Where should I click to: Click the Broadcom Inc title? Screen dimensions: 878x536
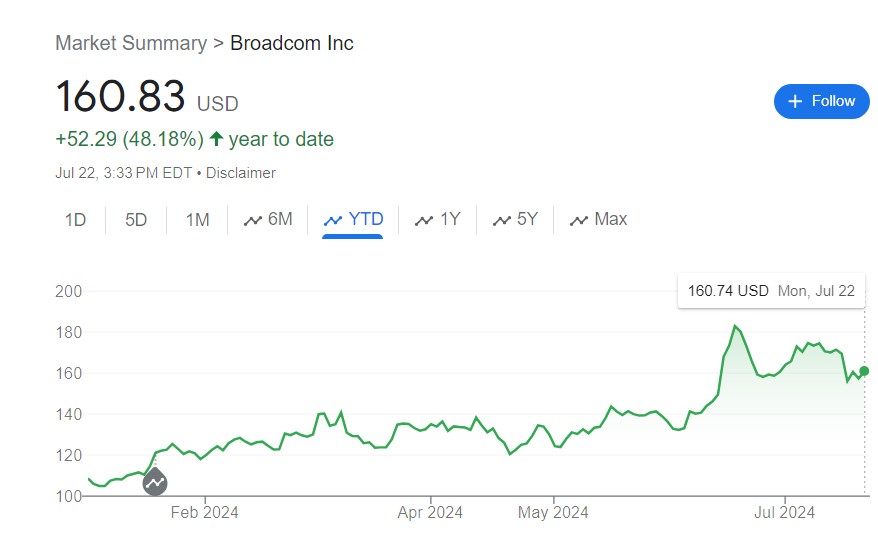(292, 43)
